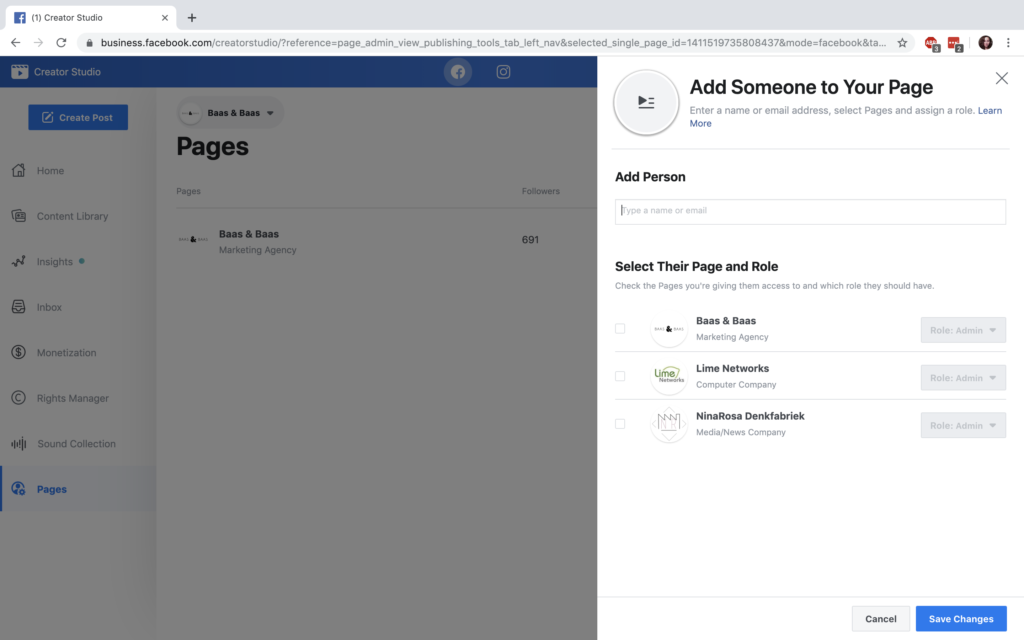Open Rights Manager menu item
Screen dimensions: 1024x640
pos(72,398)
